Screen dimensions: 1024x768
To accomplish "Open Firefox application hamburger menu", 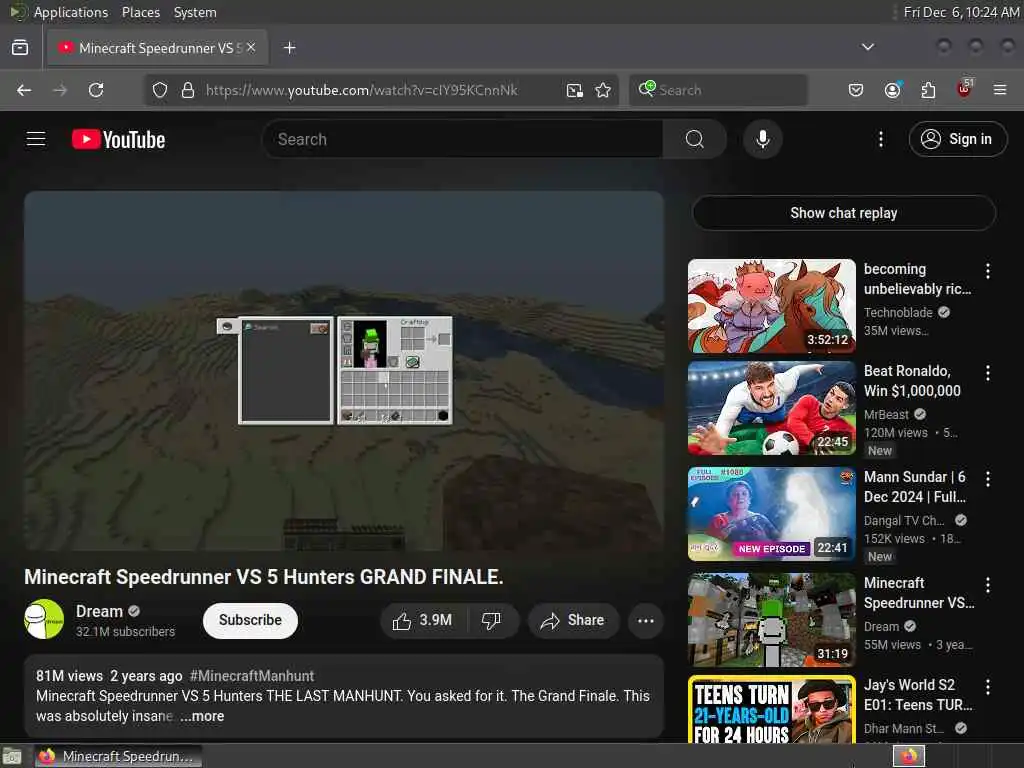I will point(1000,90).
